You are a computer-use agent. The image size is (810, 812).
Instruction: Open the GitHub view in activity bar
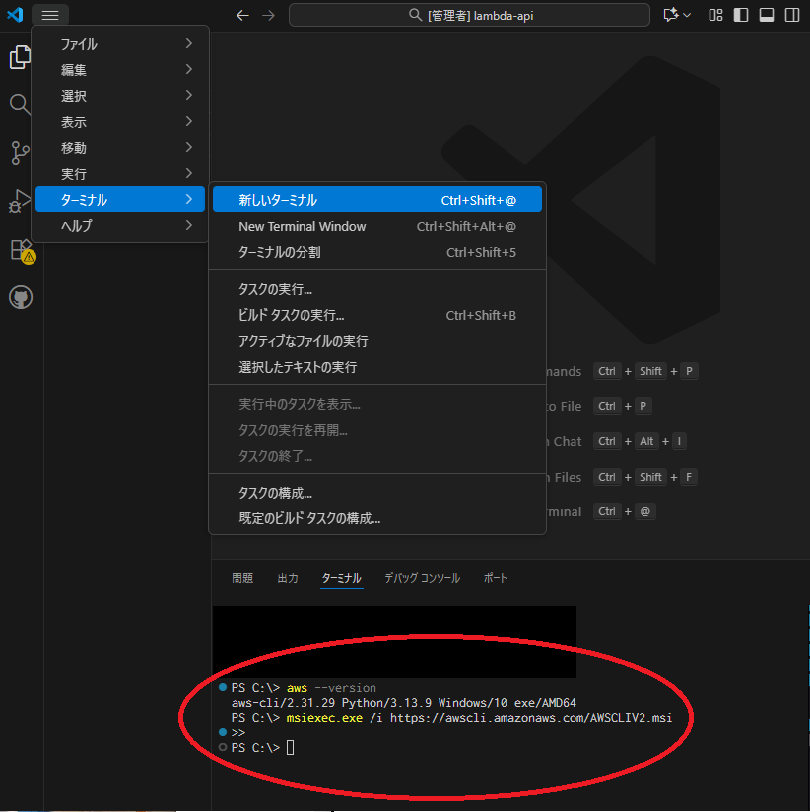[21, 297]
